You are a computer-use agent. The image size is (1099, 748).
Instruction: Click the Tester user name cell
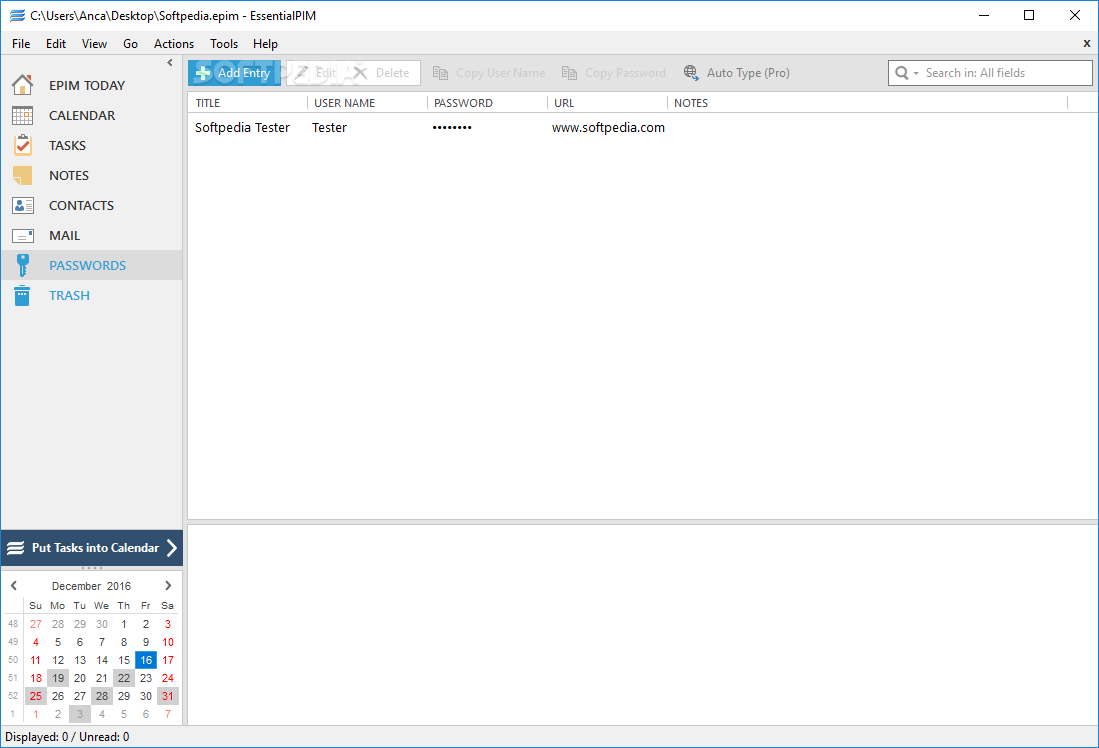point(329,128)
